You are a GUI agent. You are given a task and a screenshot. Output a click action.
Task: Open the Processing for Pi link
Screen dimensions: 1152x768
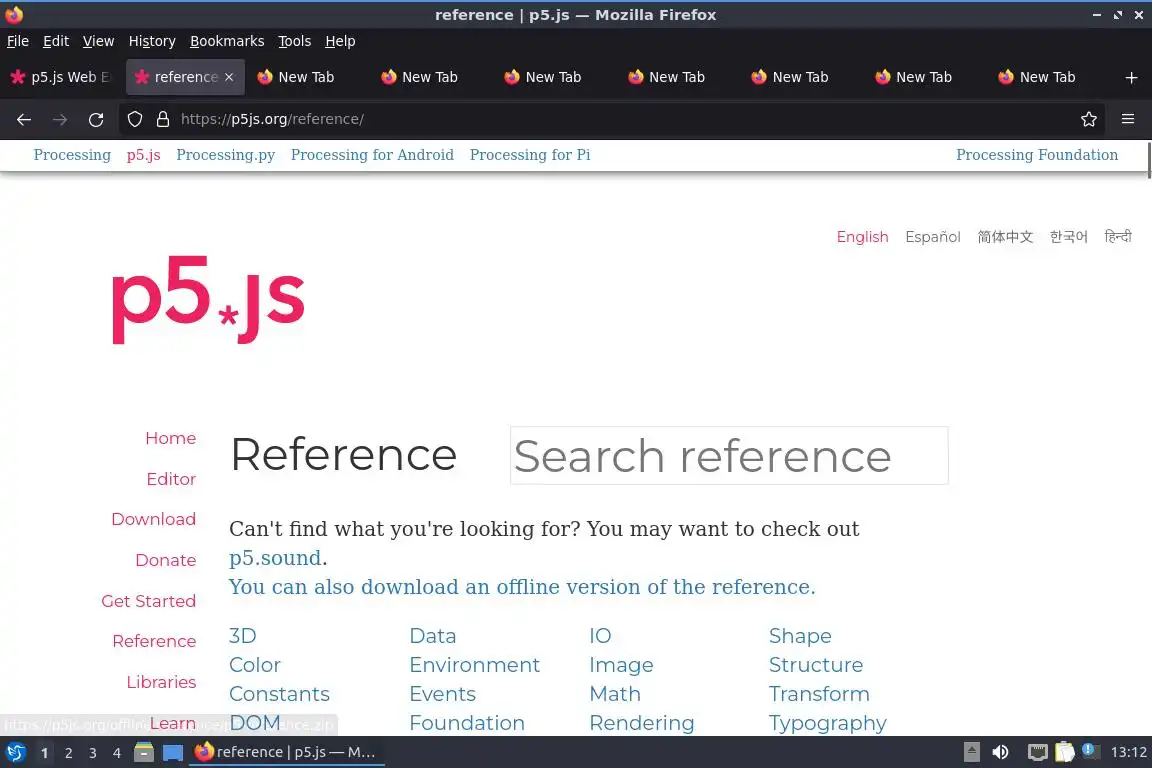(x=530, y=155)
